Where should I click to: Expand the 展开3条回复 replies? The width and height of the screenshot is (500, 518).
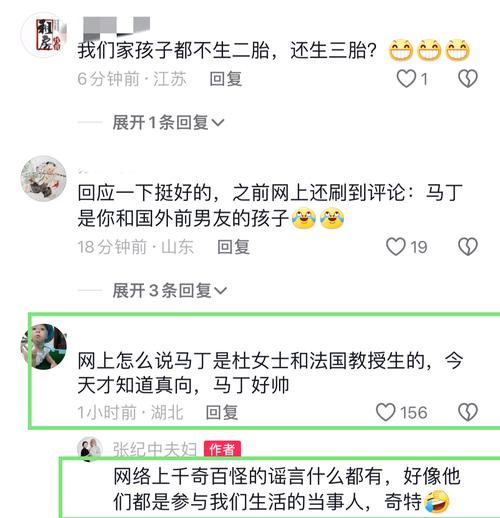[170, 290]
